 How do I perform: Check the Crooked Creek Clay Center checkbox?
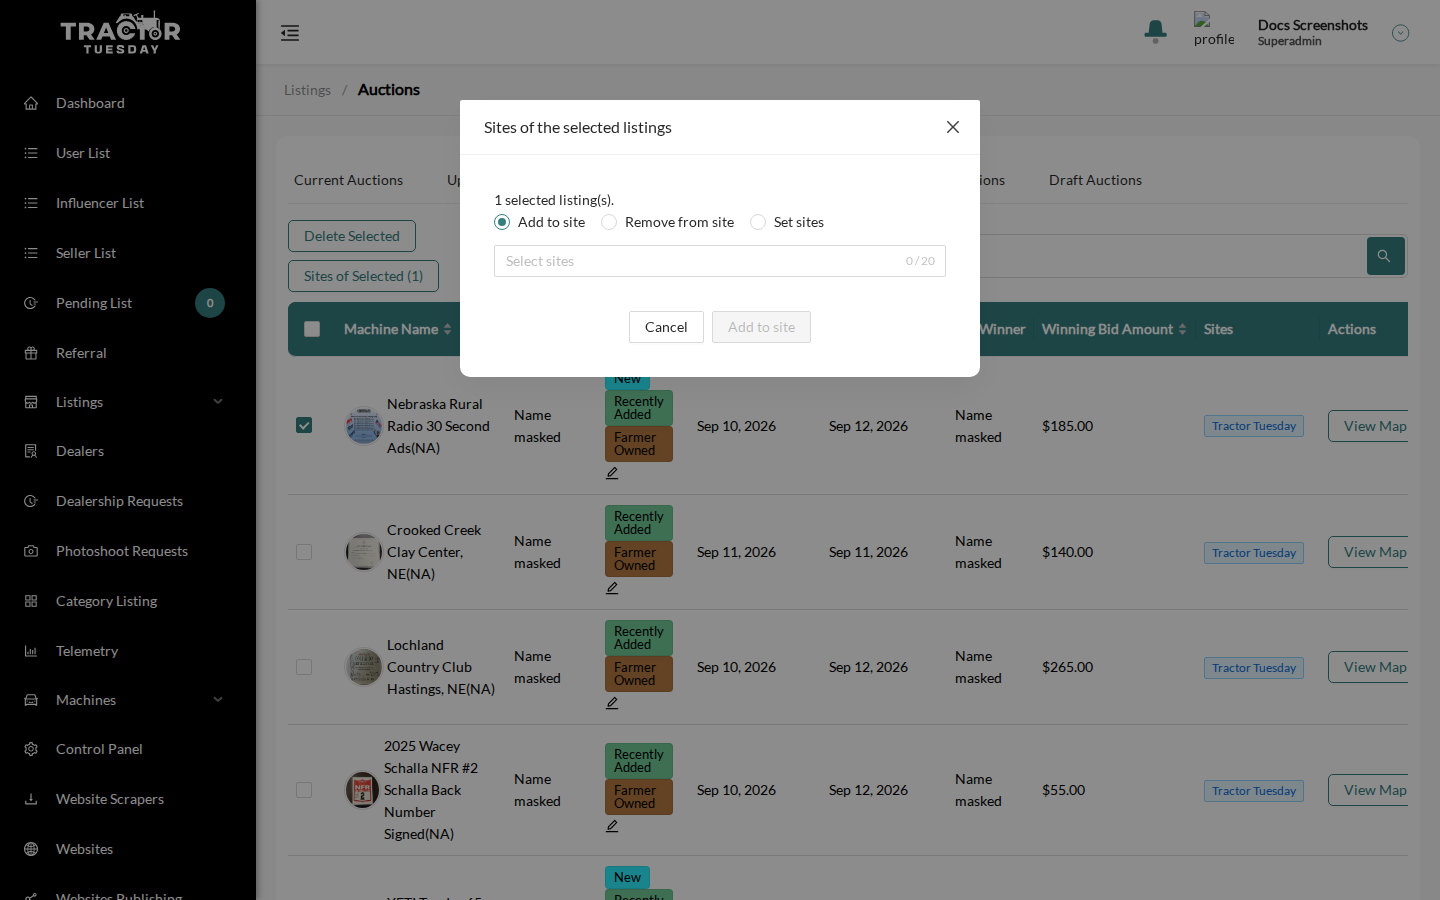click(304, 552)
